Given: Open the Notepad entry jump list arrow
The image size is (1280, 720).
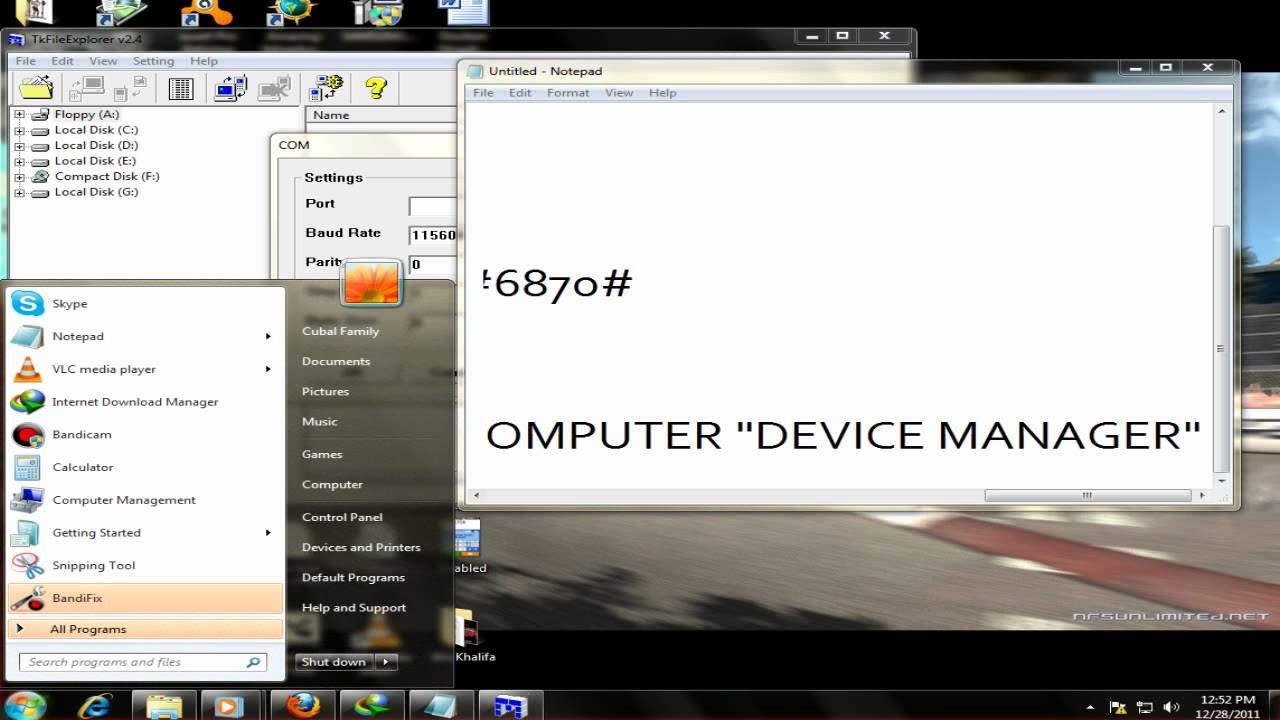Looking at the screenshot, I should coord(268,337).
